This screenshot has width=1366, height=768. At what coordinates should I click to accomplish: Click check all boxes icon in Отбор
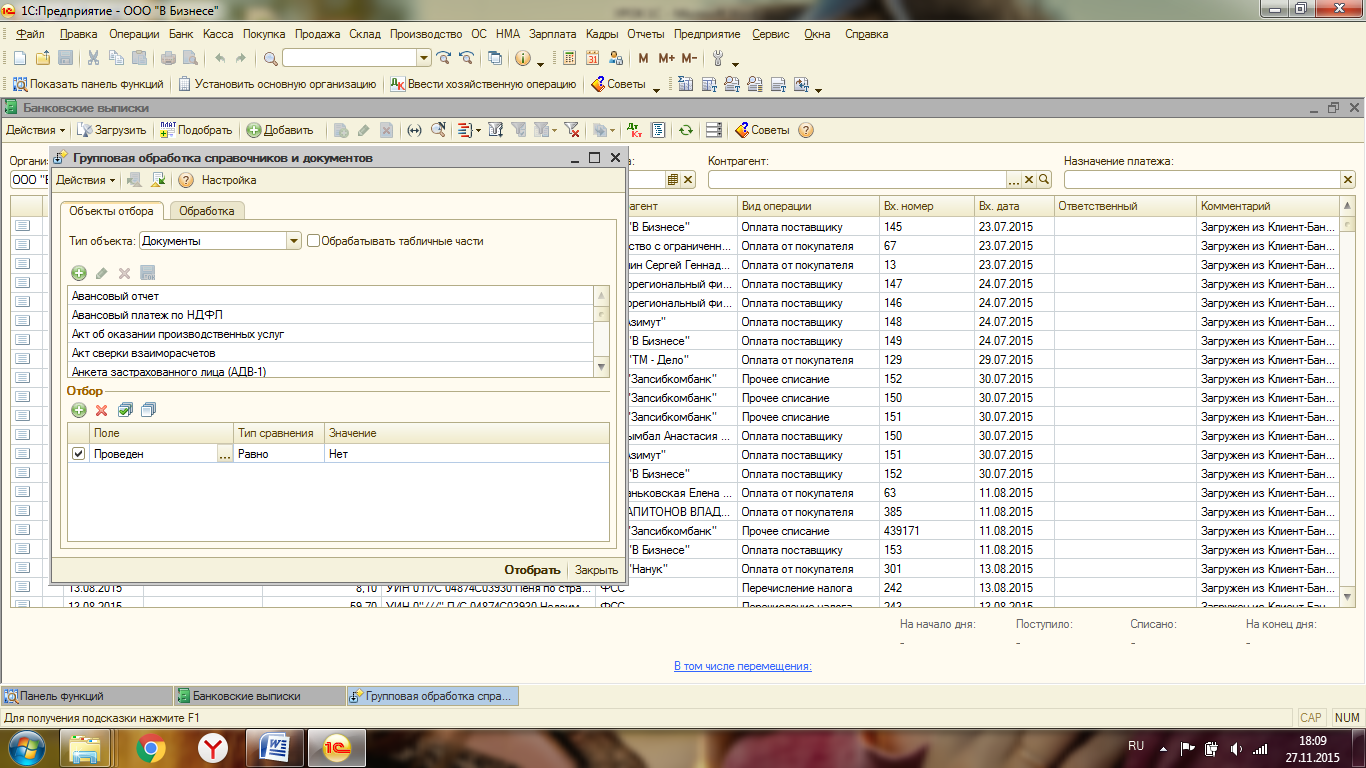125,410
